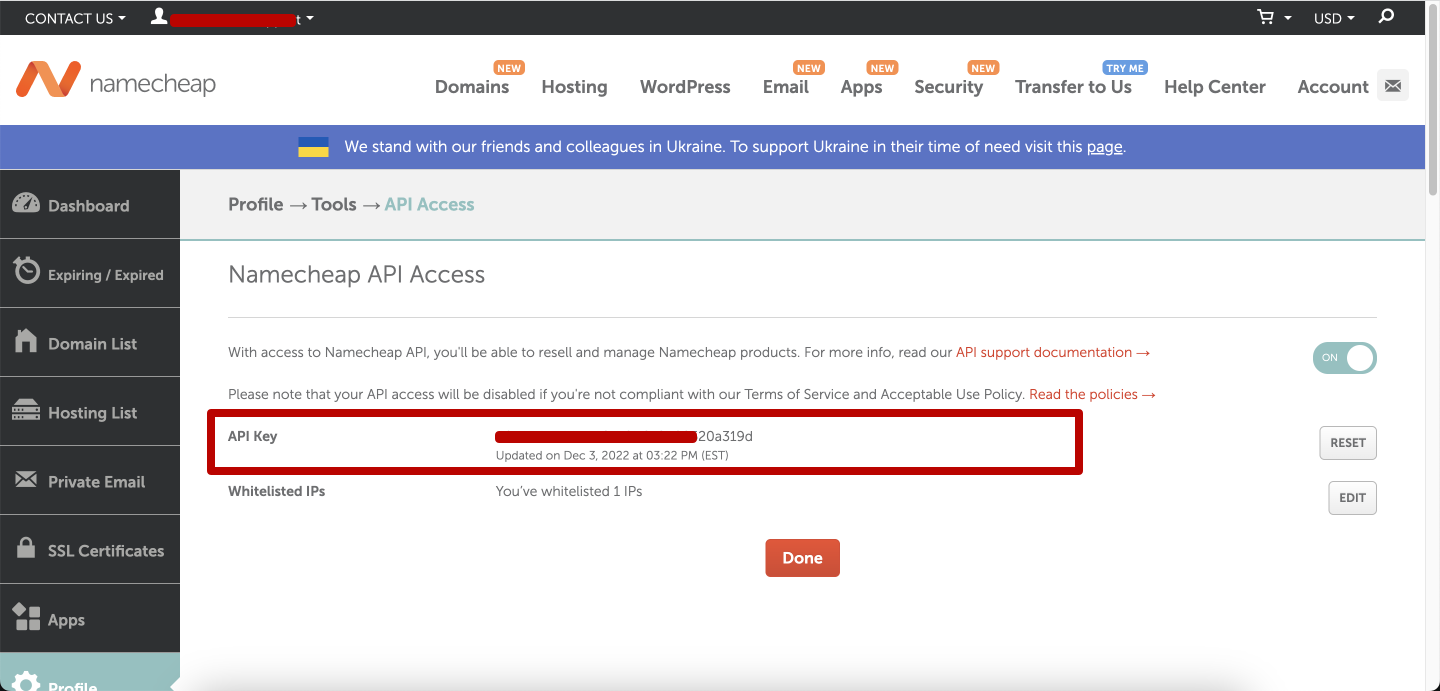This screenshot has height=691, width=1440.
Task: Select Domain List in sidebar
Action: click(x=90, y=342)
